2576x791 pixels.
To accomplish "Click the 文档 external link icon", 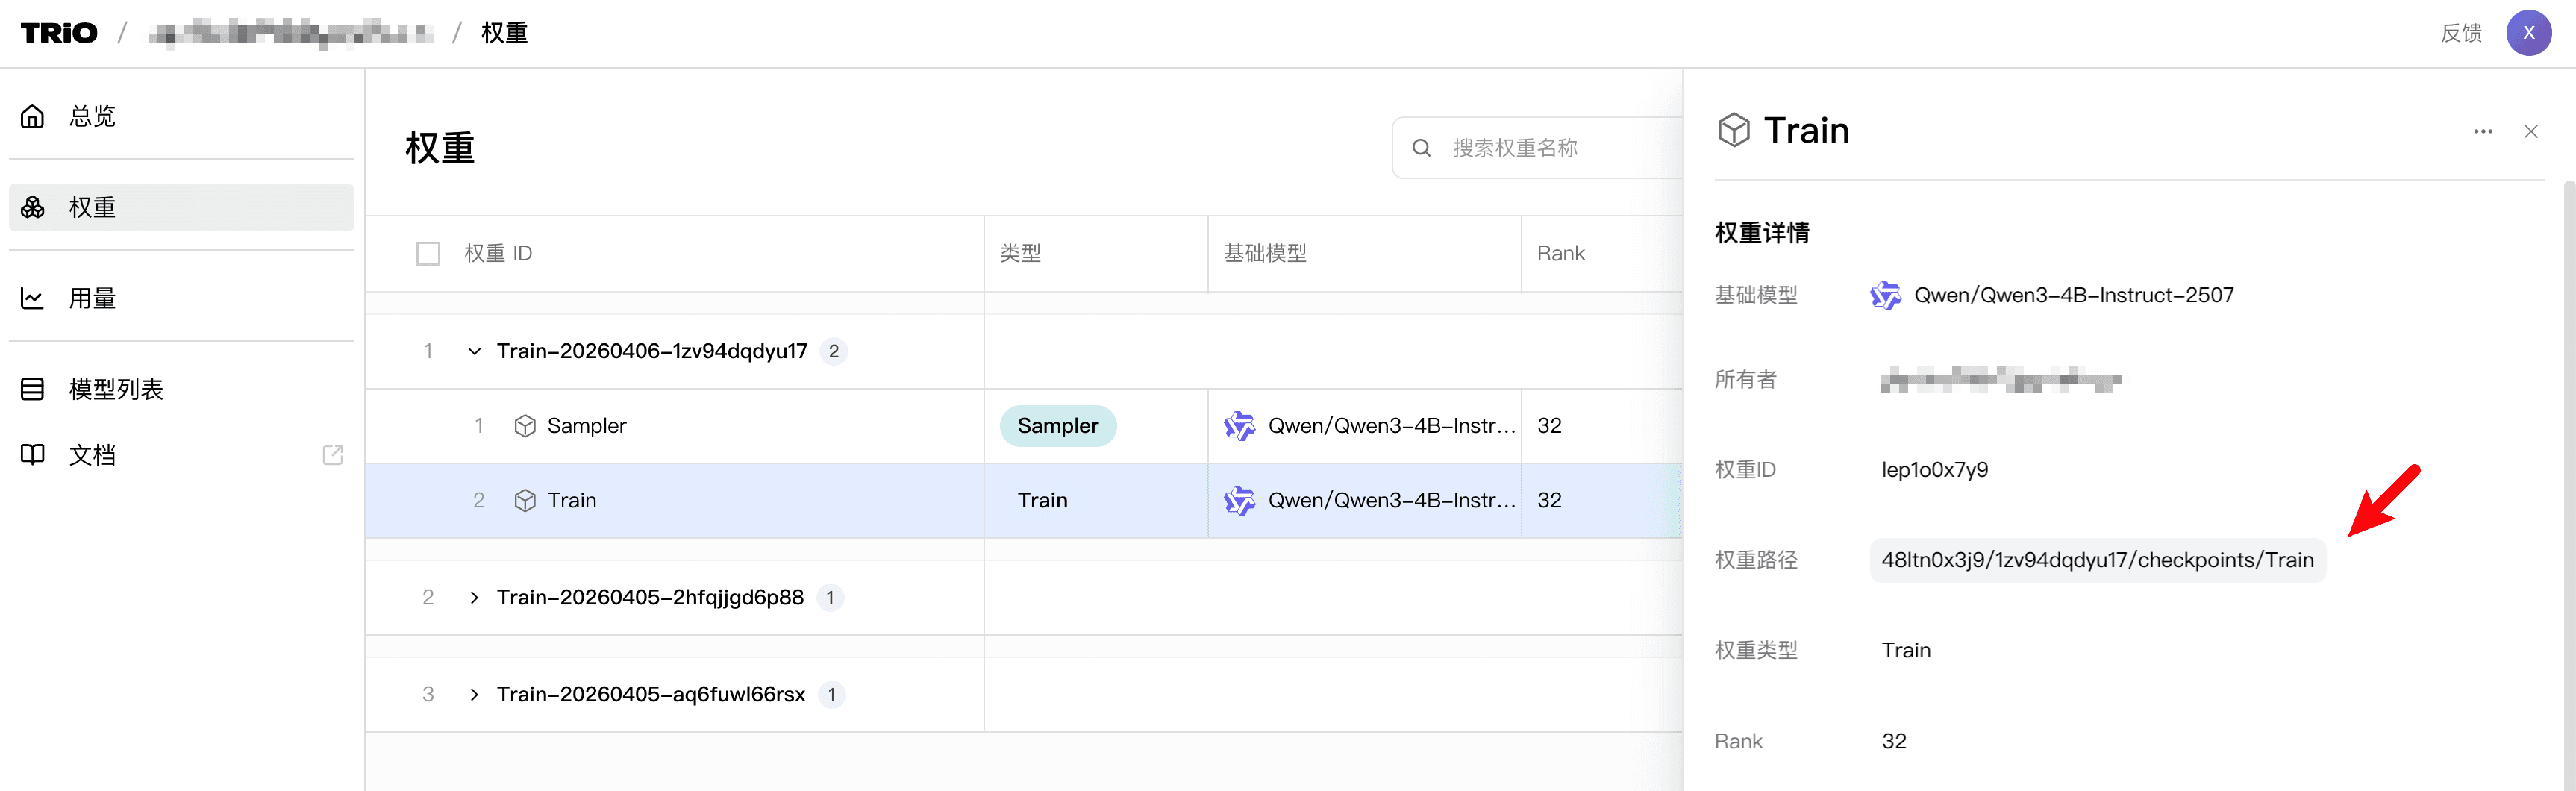I will coord(333,455).
